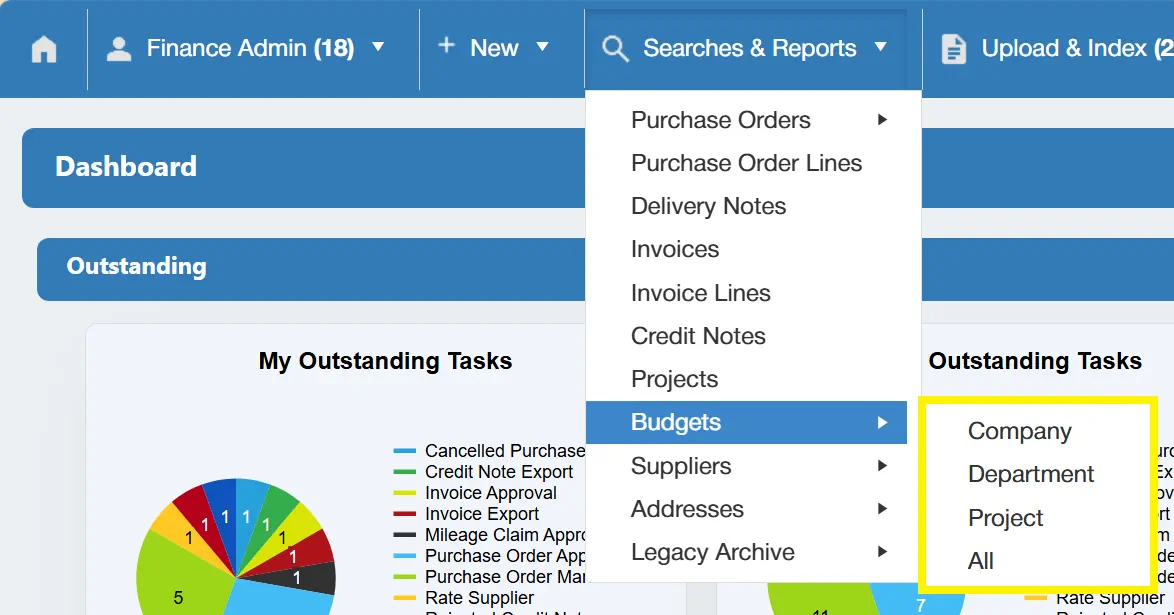Select Purchase Order Lines

tap(746, 163)
